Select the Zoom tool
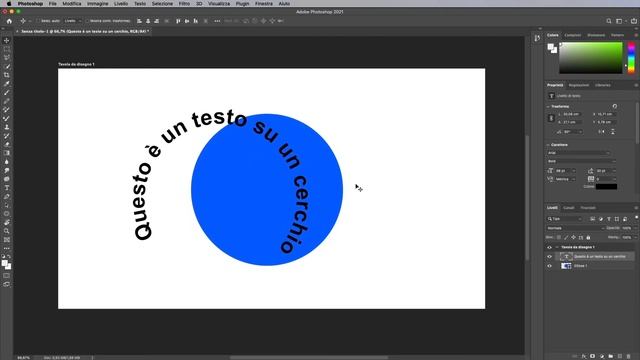This screenshot has width=640, height=360. (x=7, y=231)
